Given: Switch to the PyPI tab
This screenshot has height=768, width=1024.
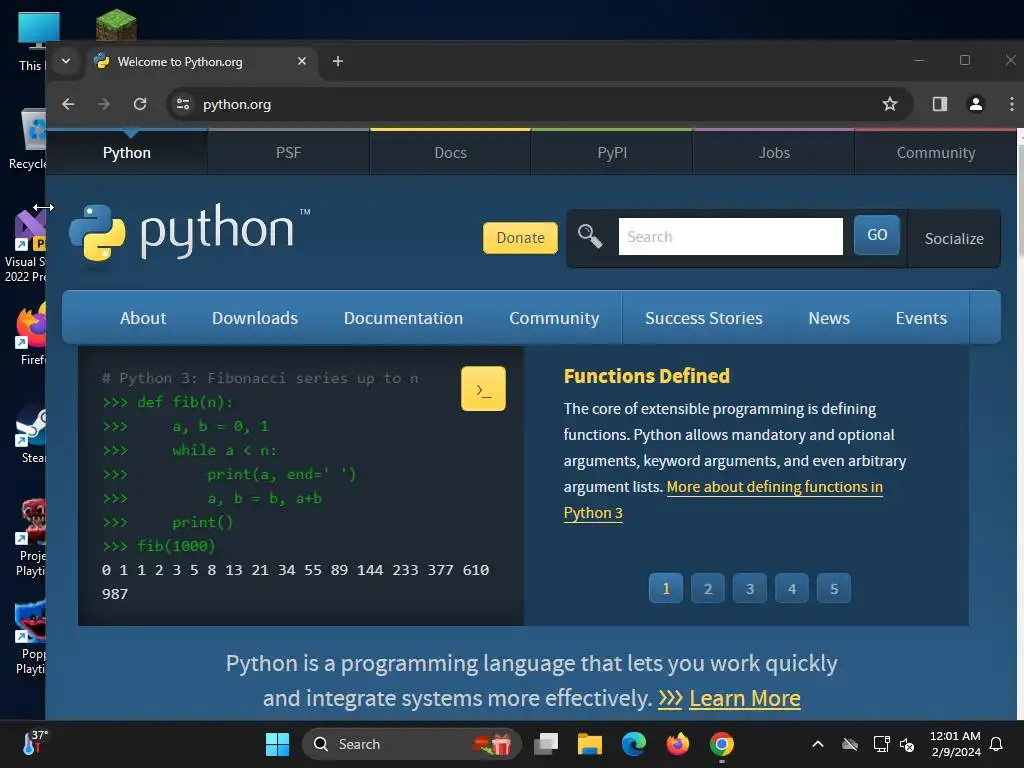Looking at the screenshot, I should click(x=612, y=153).
